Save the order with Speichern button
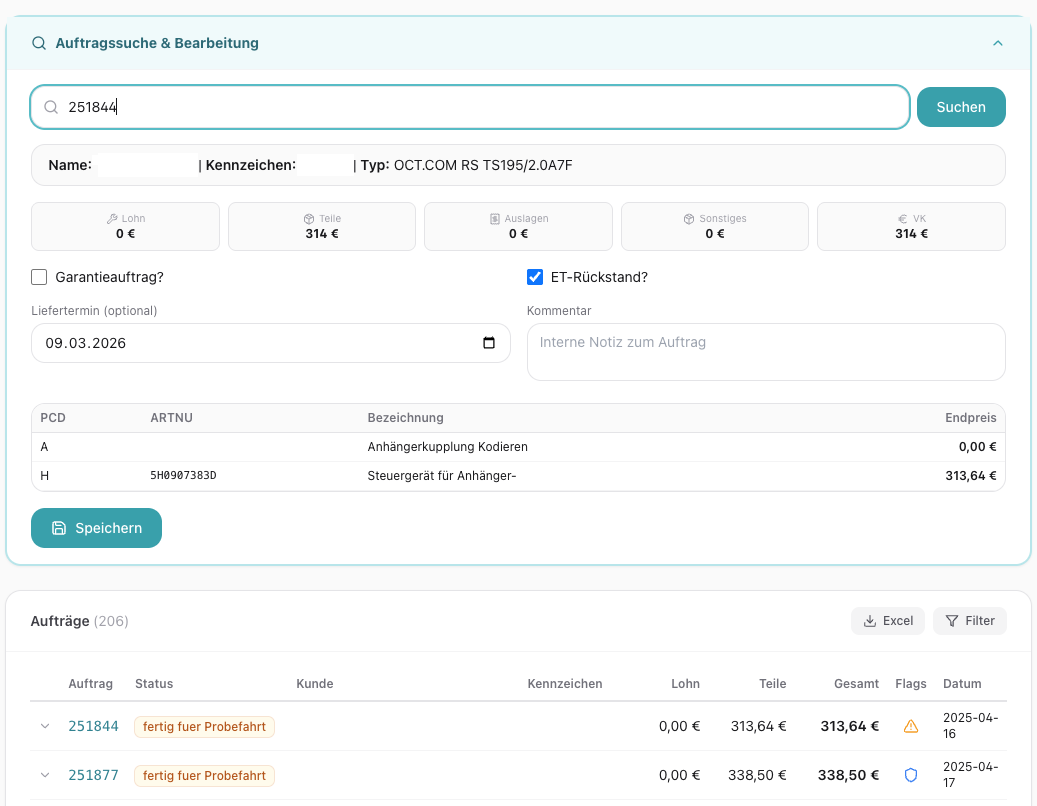The image size is (1037, 806). 96,528
